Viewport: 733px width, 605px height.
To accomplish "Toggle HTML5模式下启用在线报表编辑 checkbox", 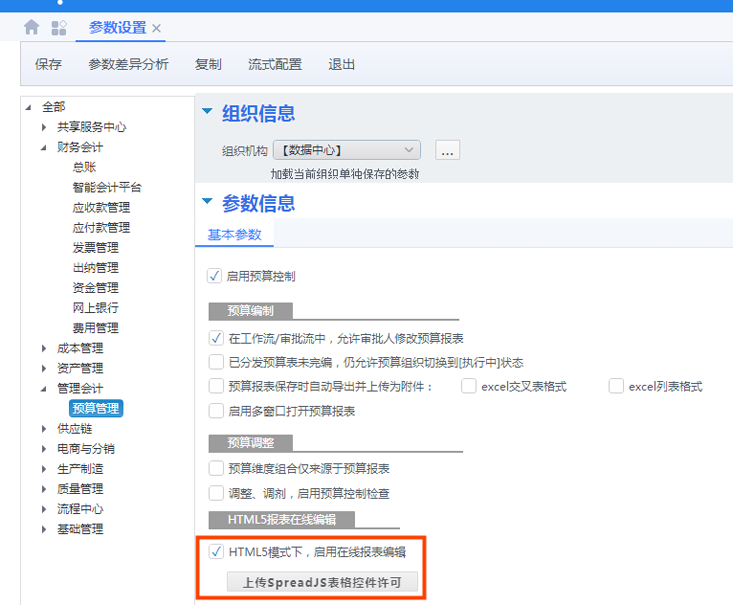I will tap(216, 551).
